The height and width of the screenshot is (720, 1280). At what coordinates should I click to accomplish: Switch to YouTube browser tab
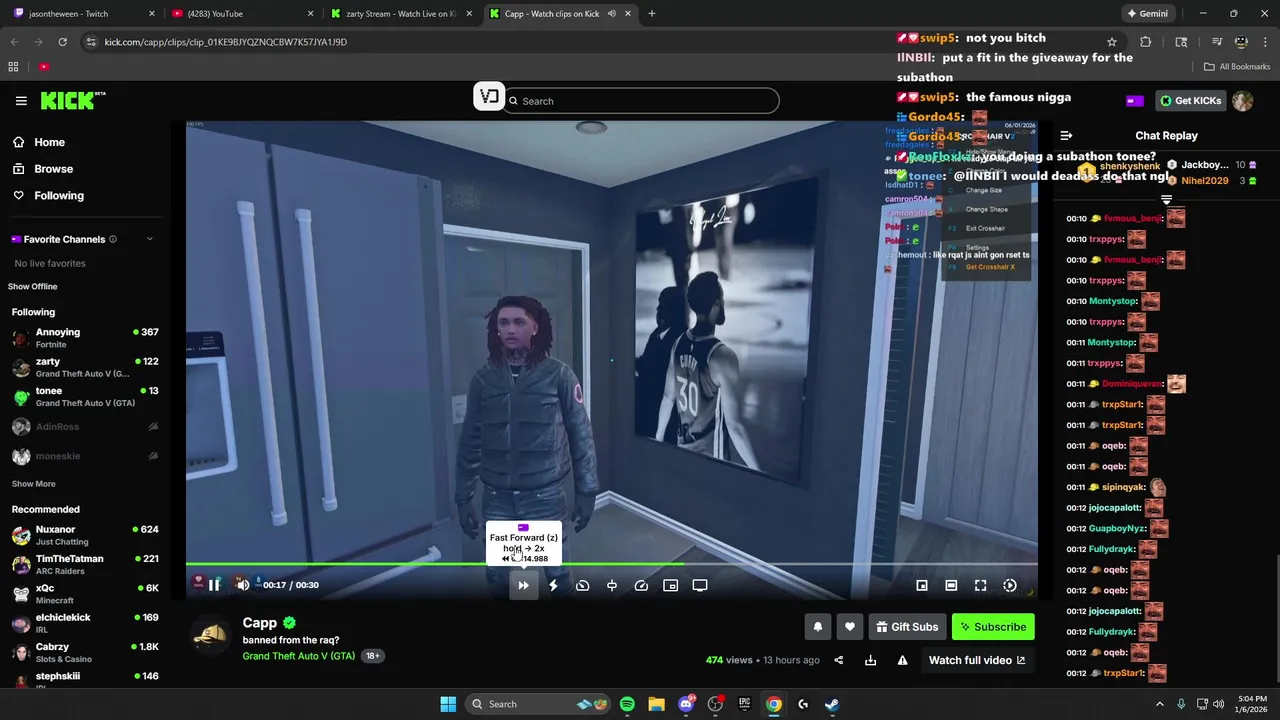tap(242, 14)
